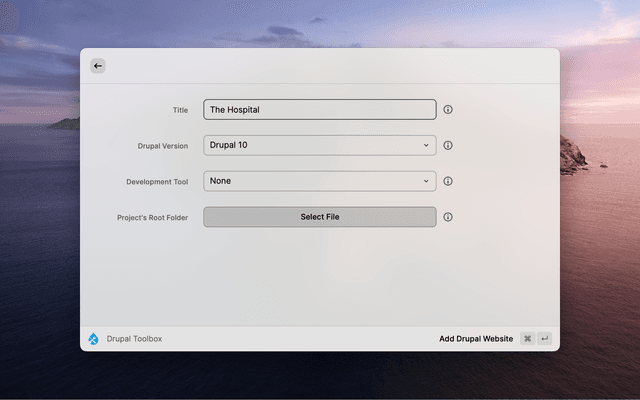This screenshot has width=640, height=400.
Task: Click Add Drupal Website
Action: [x=476, y=339]
